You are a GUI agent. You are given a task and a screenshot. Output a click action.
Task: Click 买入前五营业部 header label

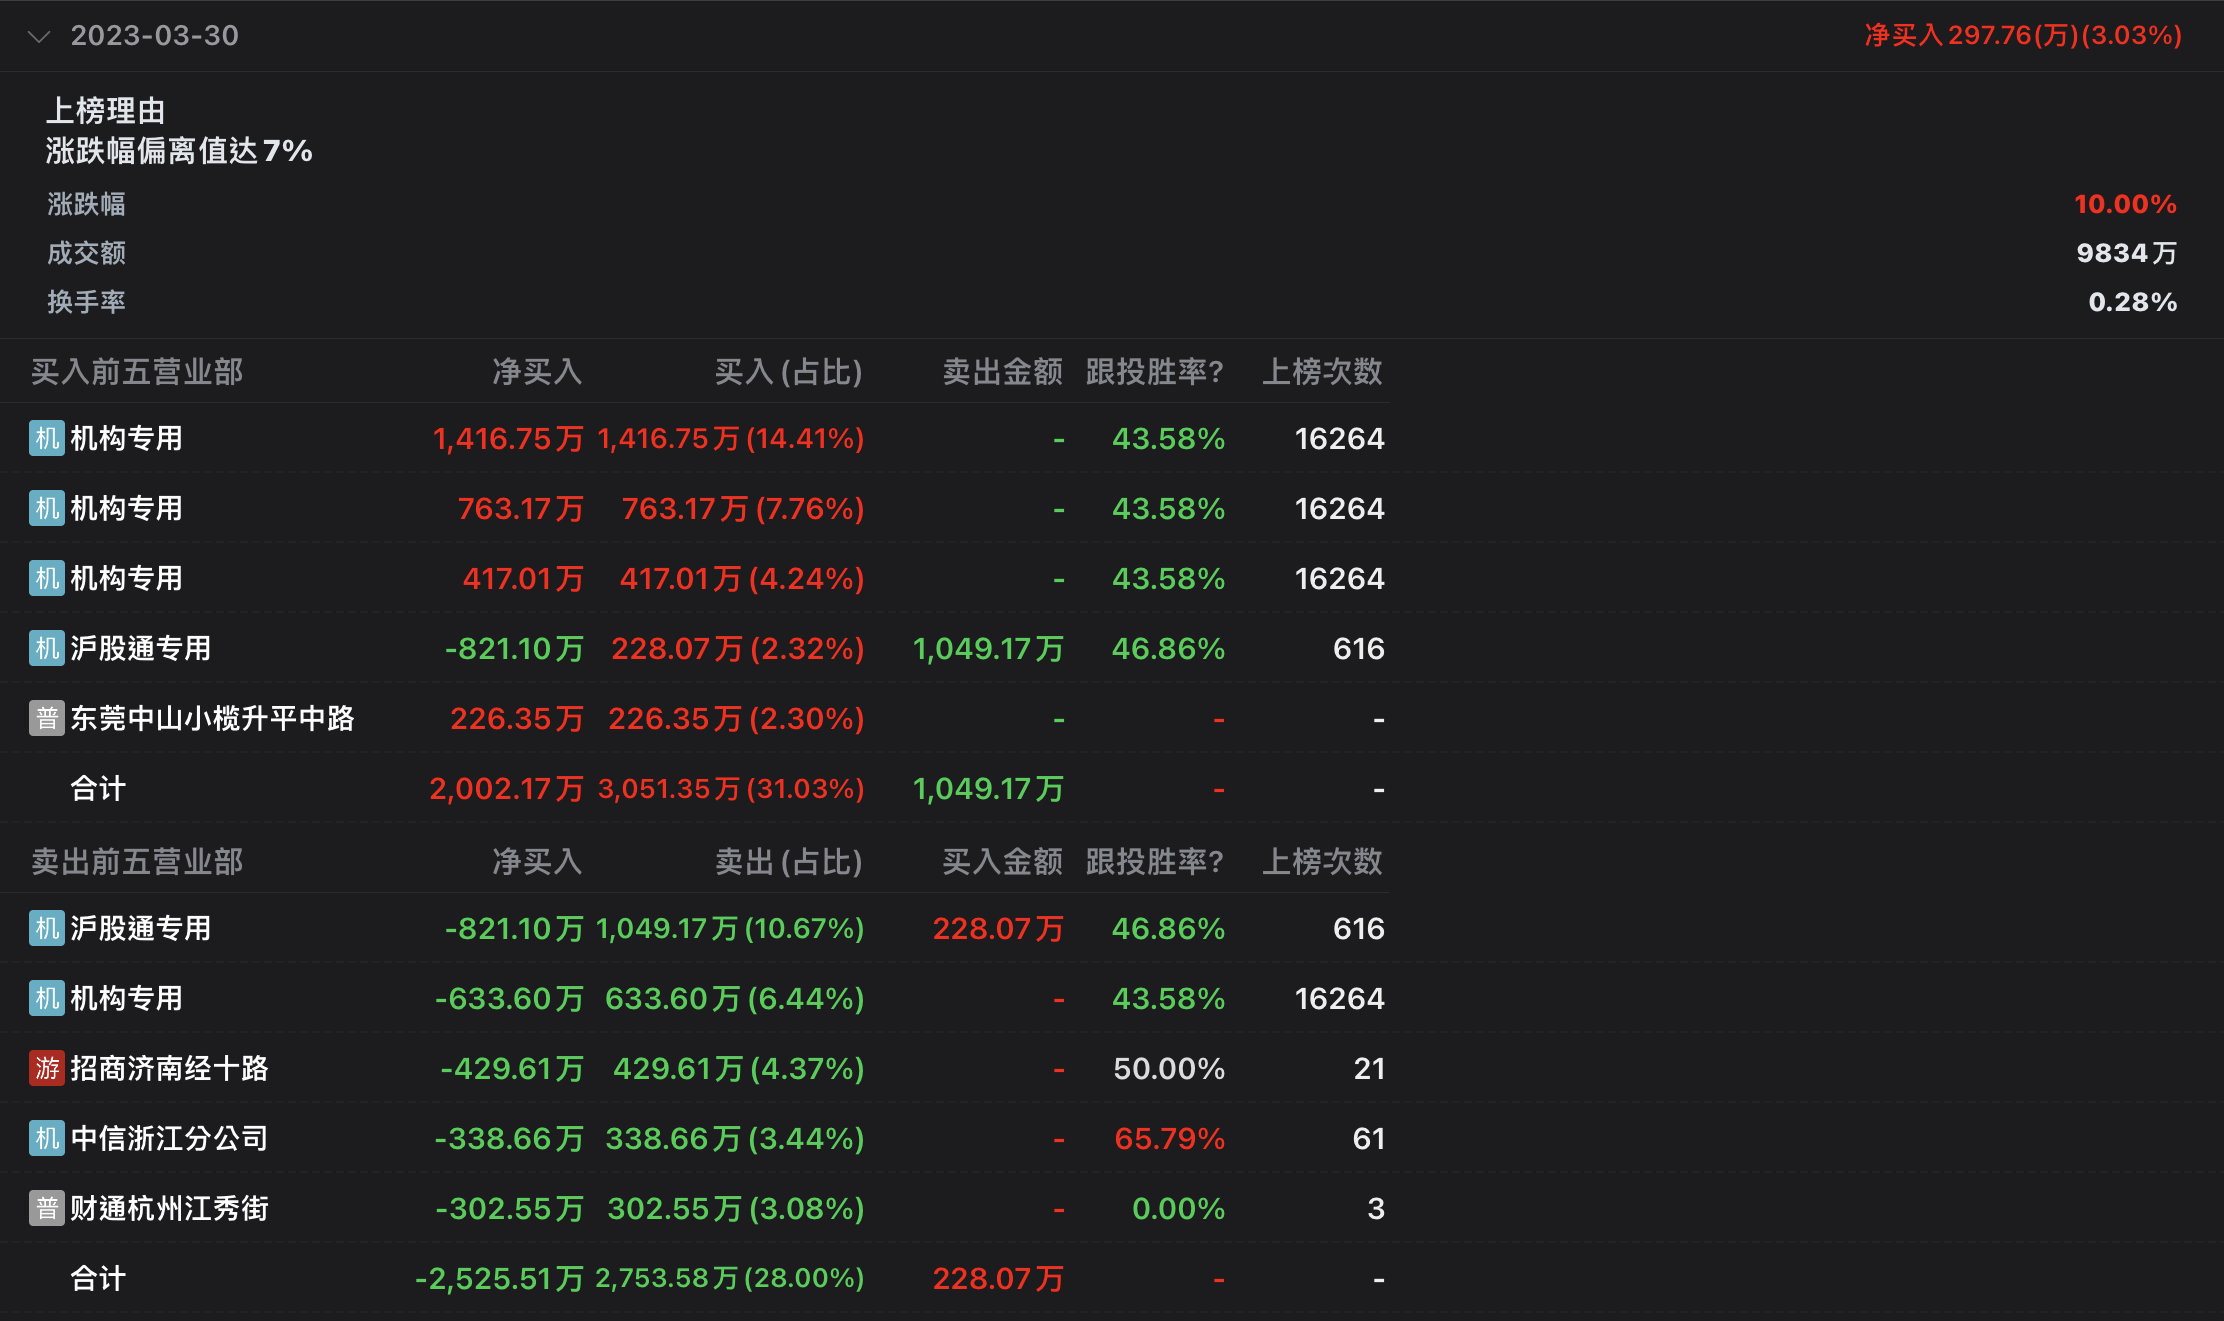click(137, 372)
